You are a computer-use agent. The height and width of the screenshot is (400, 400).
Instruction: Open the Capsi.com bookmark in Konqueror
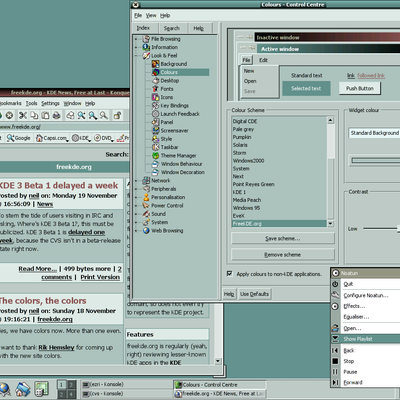(52, 138)
